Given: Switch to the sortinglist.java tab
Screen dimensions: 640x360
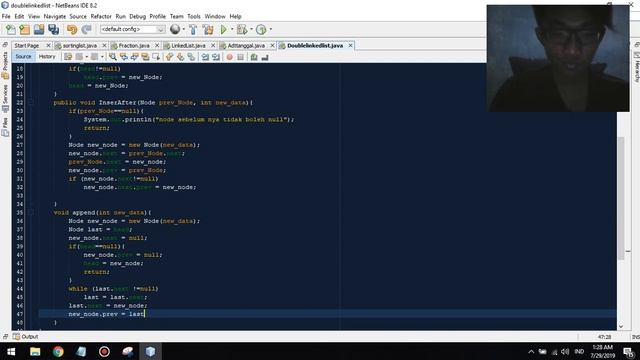Looking at the screenshot, I should pos(80,46).
